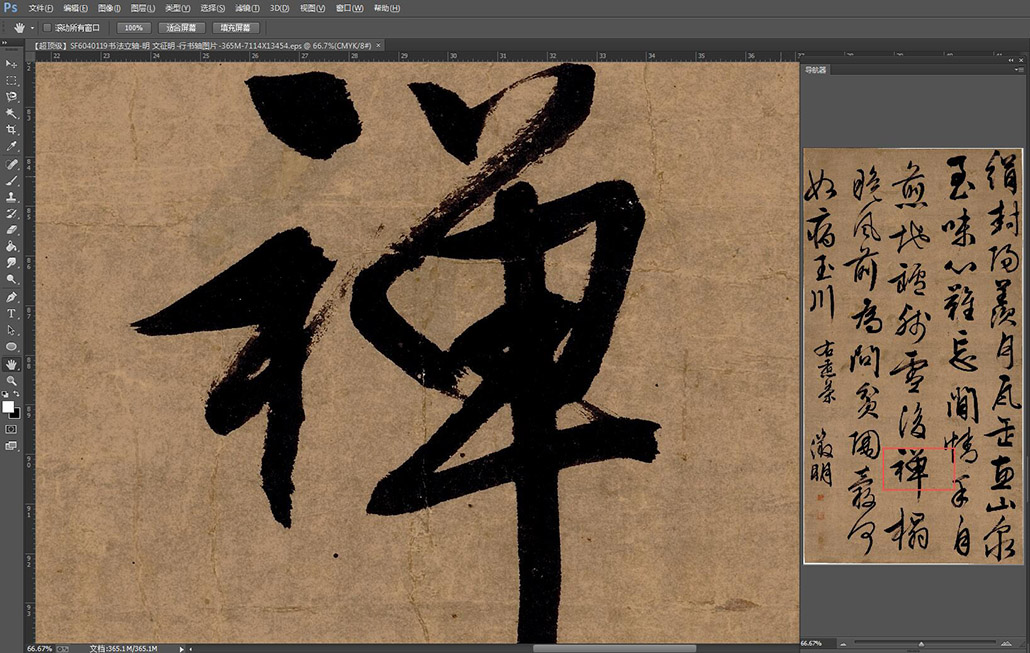Select the Smudge tool
The height and width of the screenshot is (653, 1030).
pyautogui.click(x=11, y=263)
